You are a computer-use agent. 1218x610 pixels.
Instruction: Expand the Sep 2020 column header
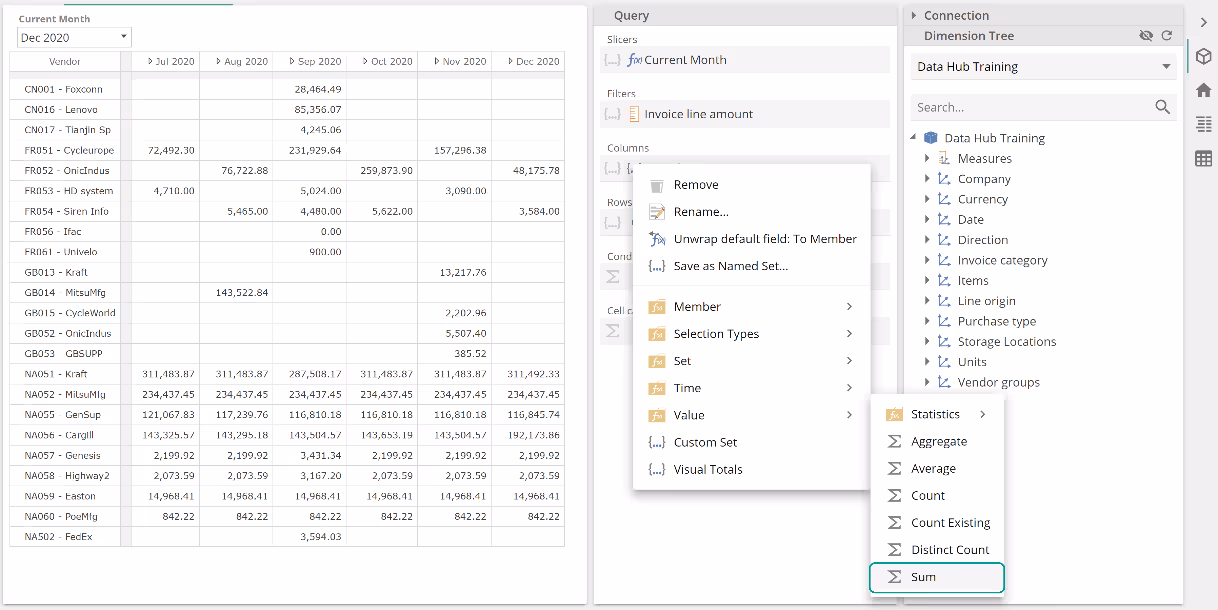tap(293, 62)
